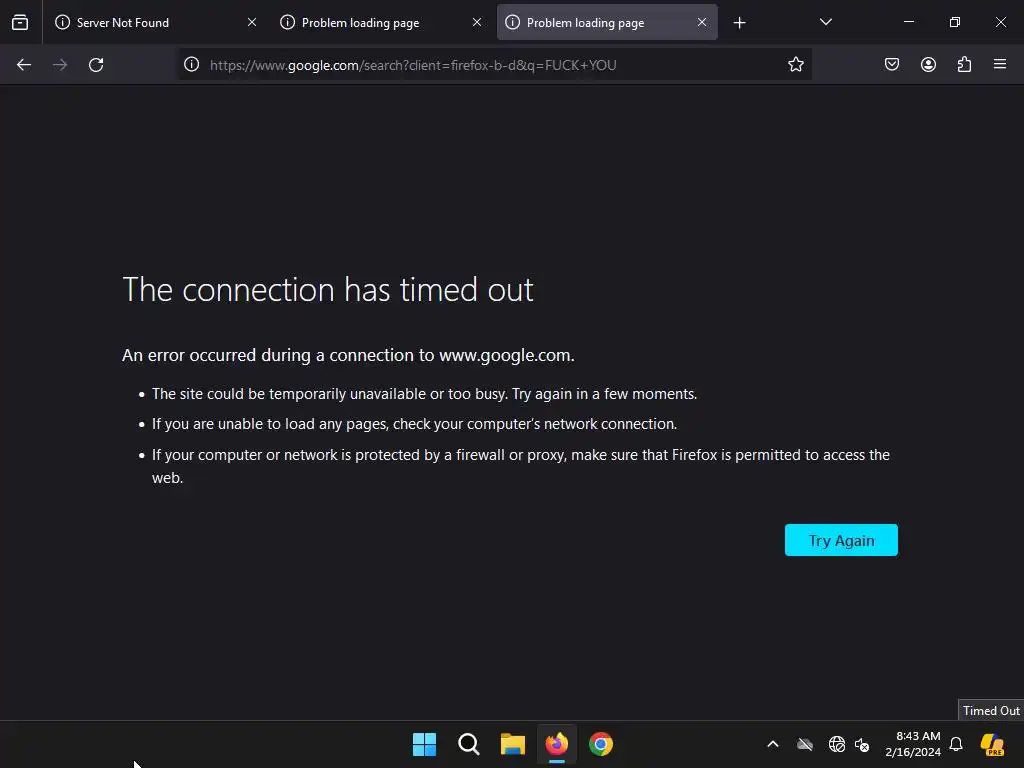The width and height of the screenshot is (1024, 768).
Task: Click the muted volume tray icon
Action: click(x=862, y=744)
